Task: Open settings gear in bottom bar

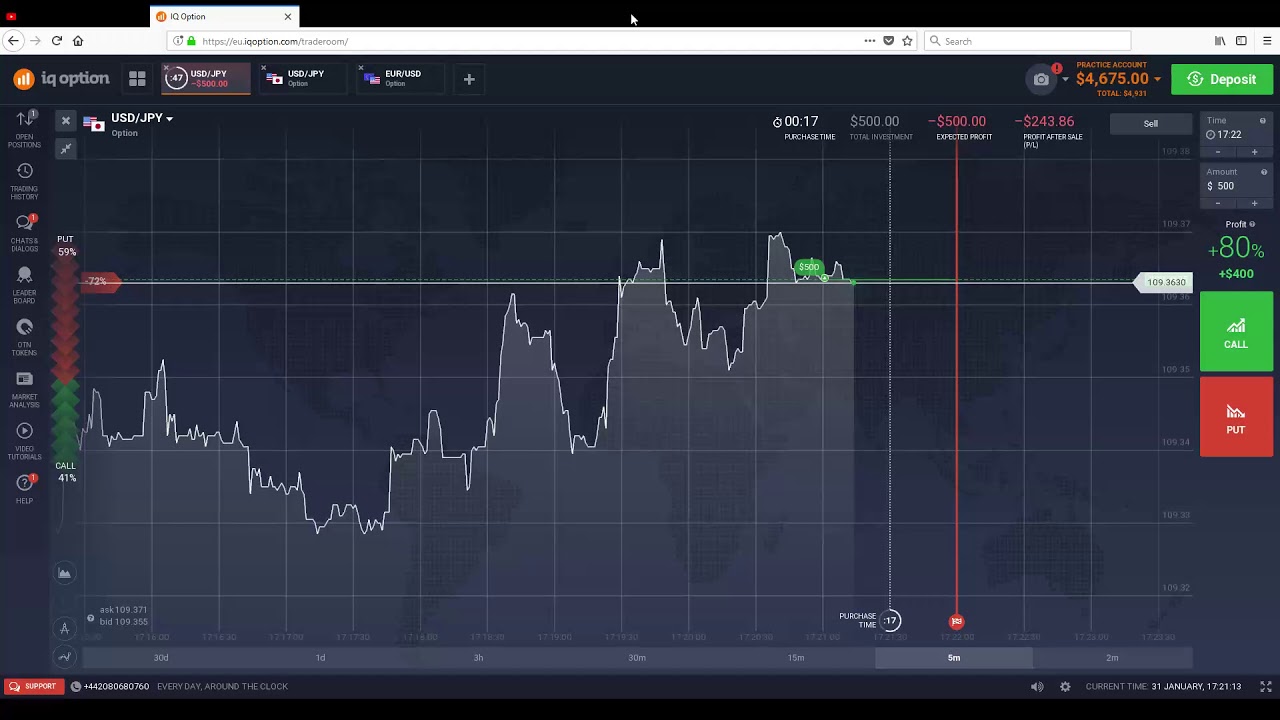Action: 1065,686
